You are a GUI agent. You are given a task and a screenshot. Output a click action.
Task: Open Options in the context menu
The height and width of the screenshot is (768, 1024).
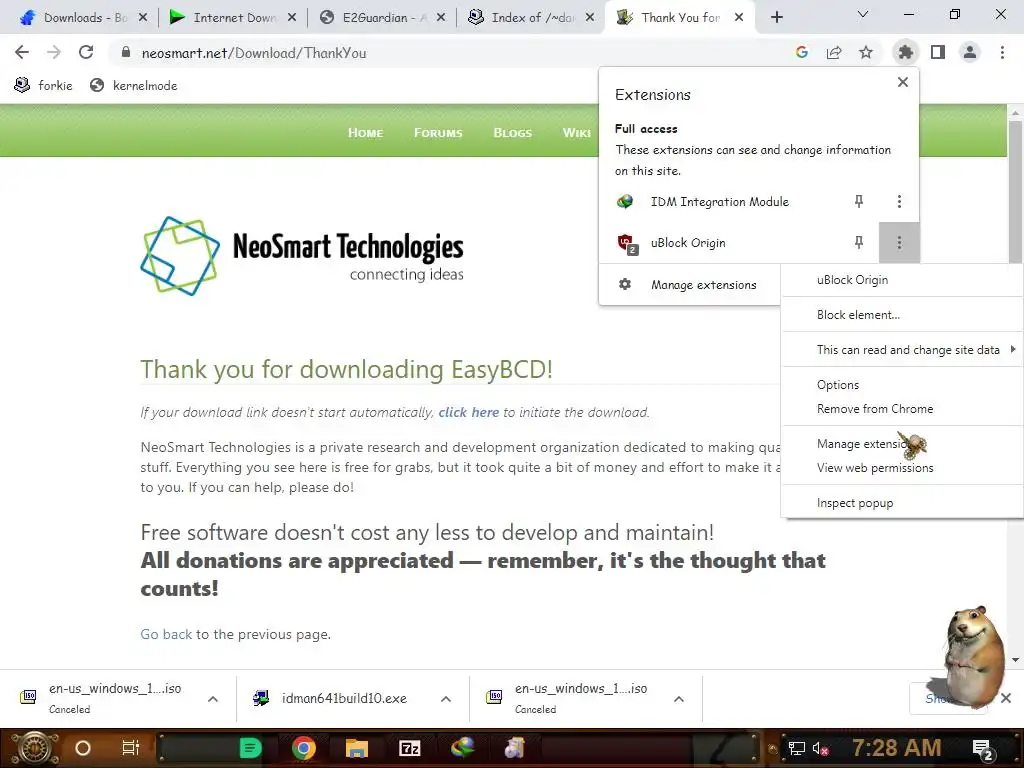coord(901,385)
